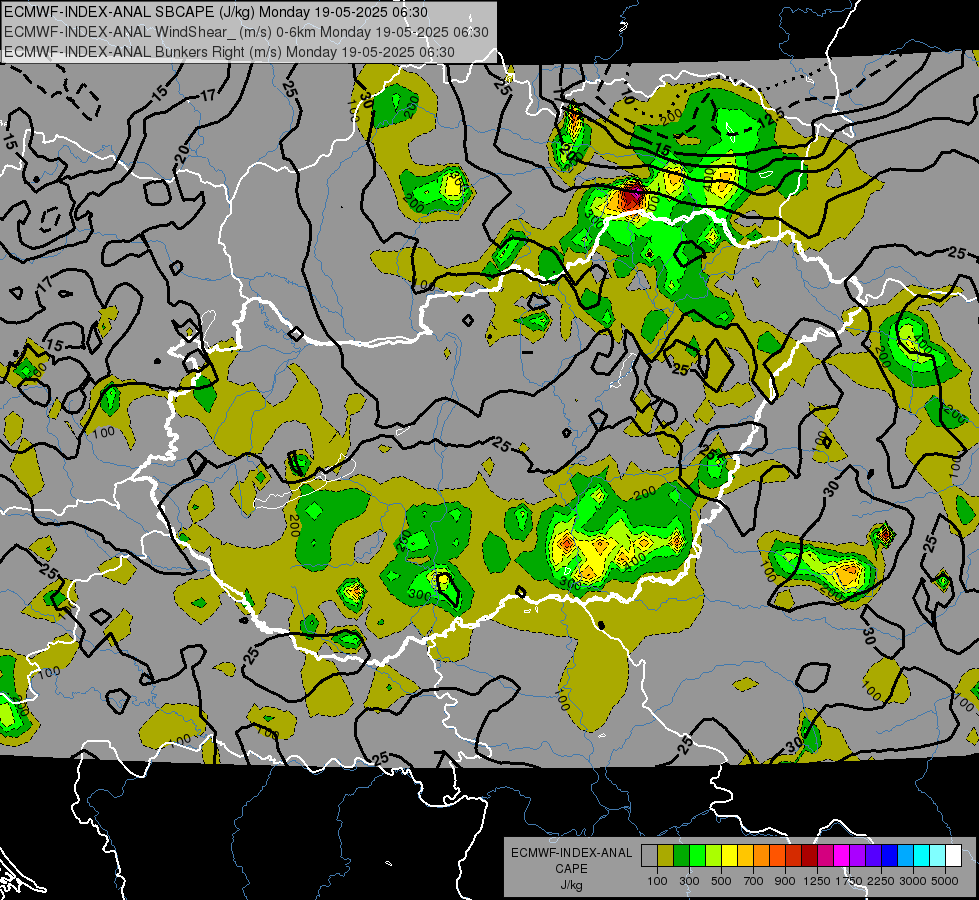Click the Bunkers Right title line

pyautogui.click(x=229, y=52)
